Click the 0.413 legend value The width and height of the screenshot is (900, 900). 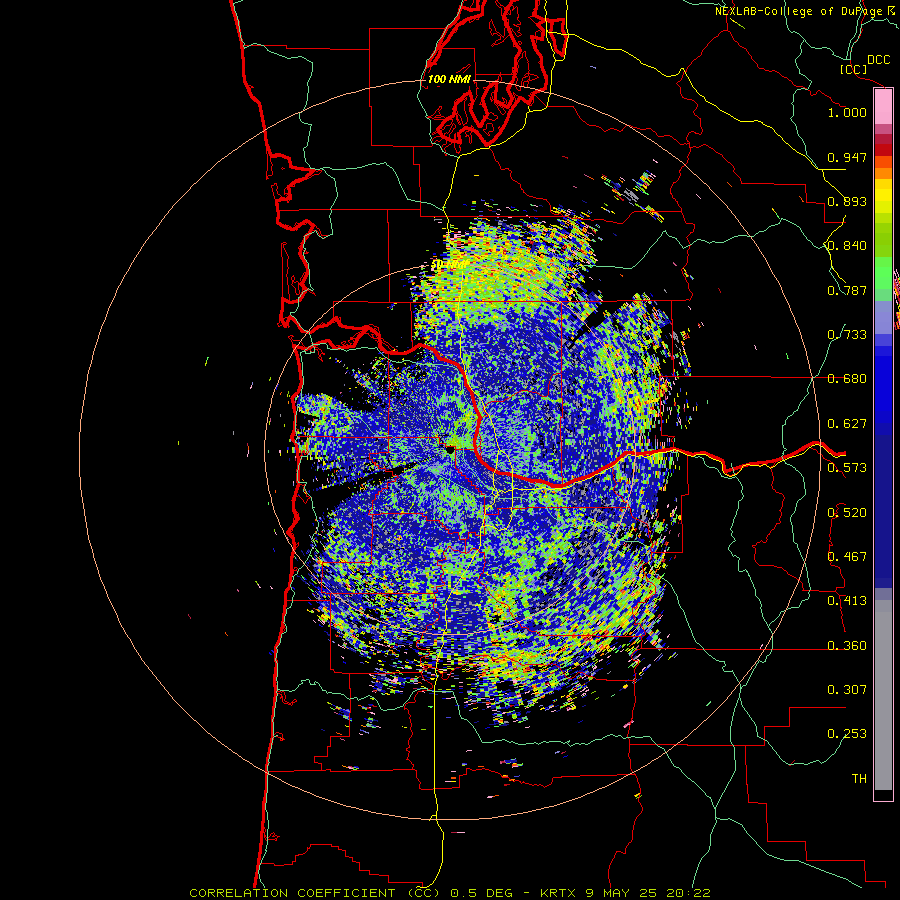(847, 601)
